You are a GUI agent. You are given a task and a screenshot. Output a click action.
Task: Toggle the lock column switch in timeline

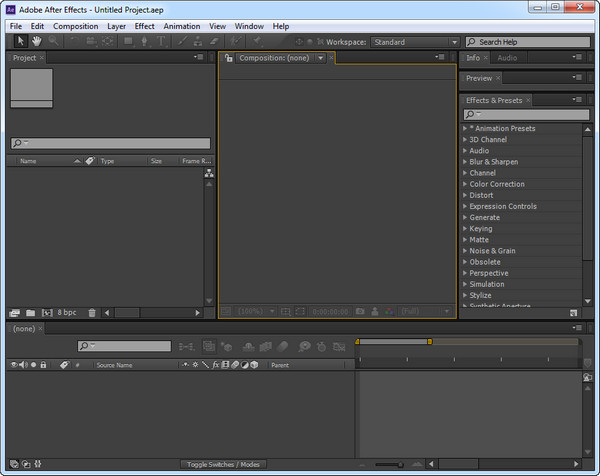point(44,365)
